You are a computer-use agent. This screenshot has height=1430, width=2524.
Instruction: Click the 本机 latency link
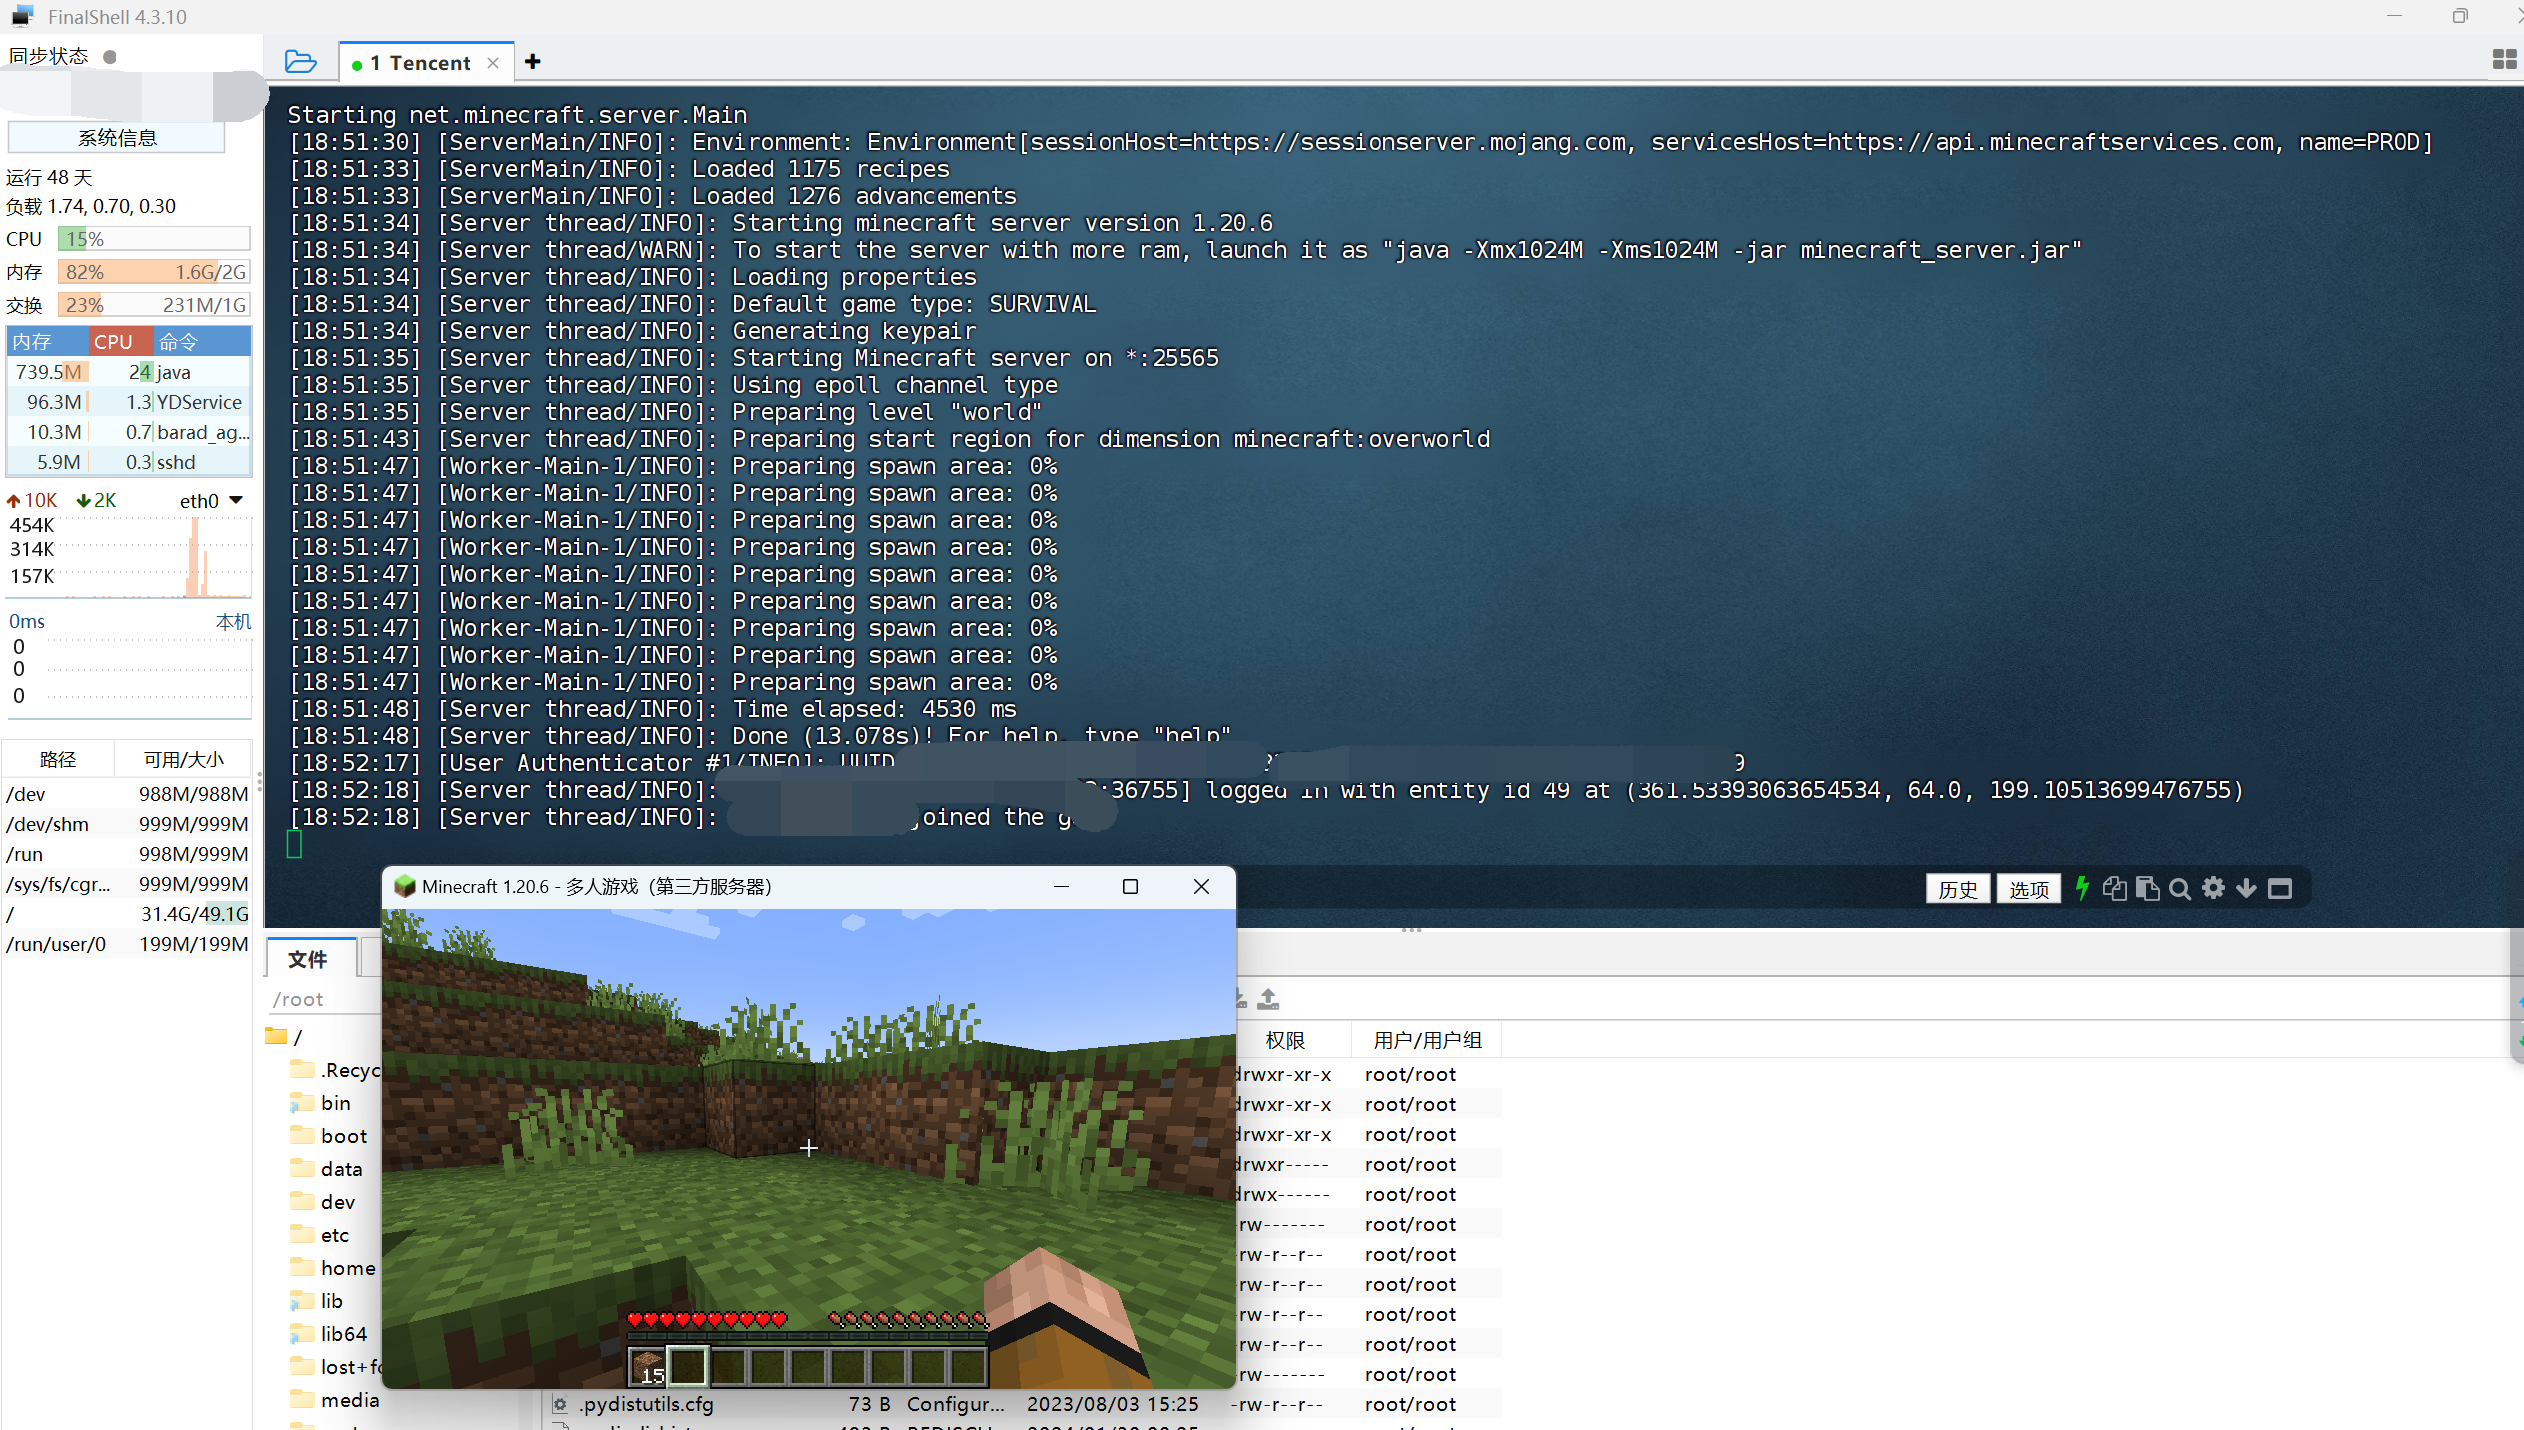pyautogui.click(x=233, y=621)
